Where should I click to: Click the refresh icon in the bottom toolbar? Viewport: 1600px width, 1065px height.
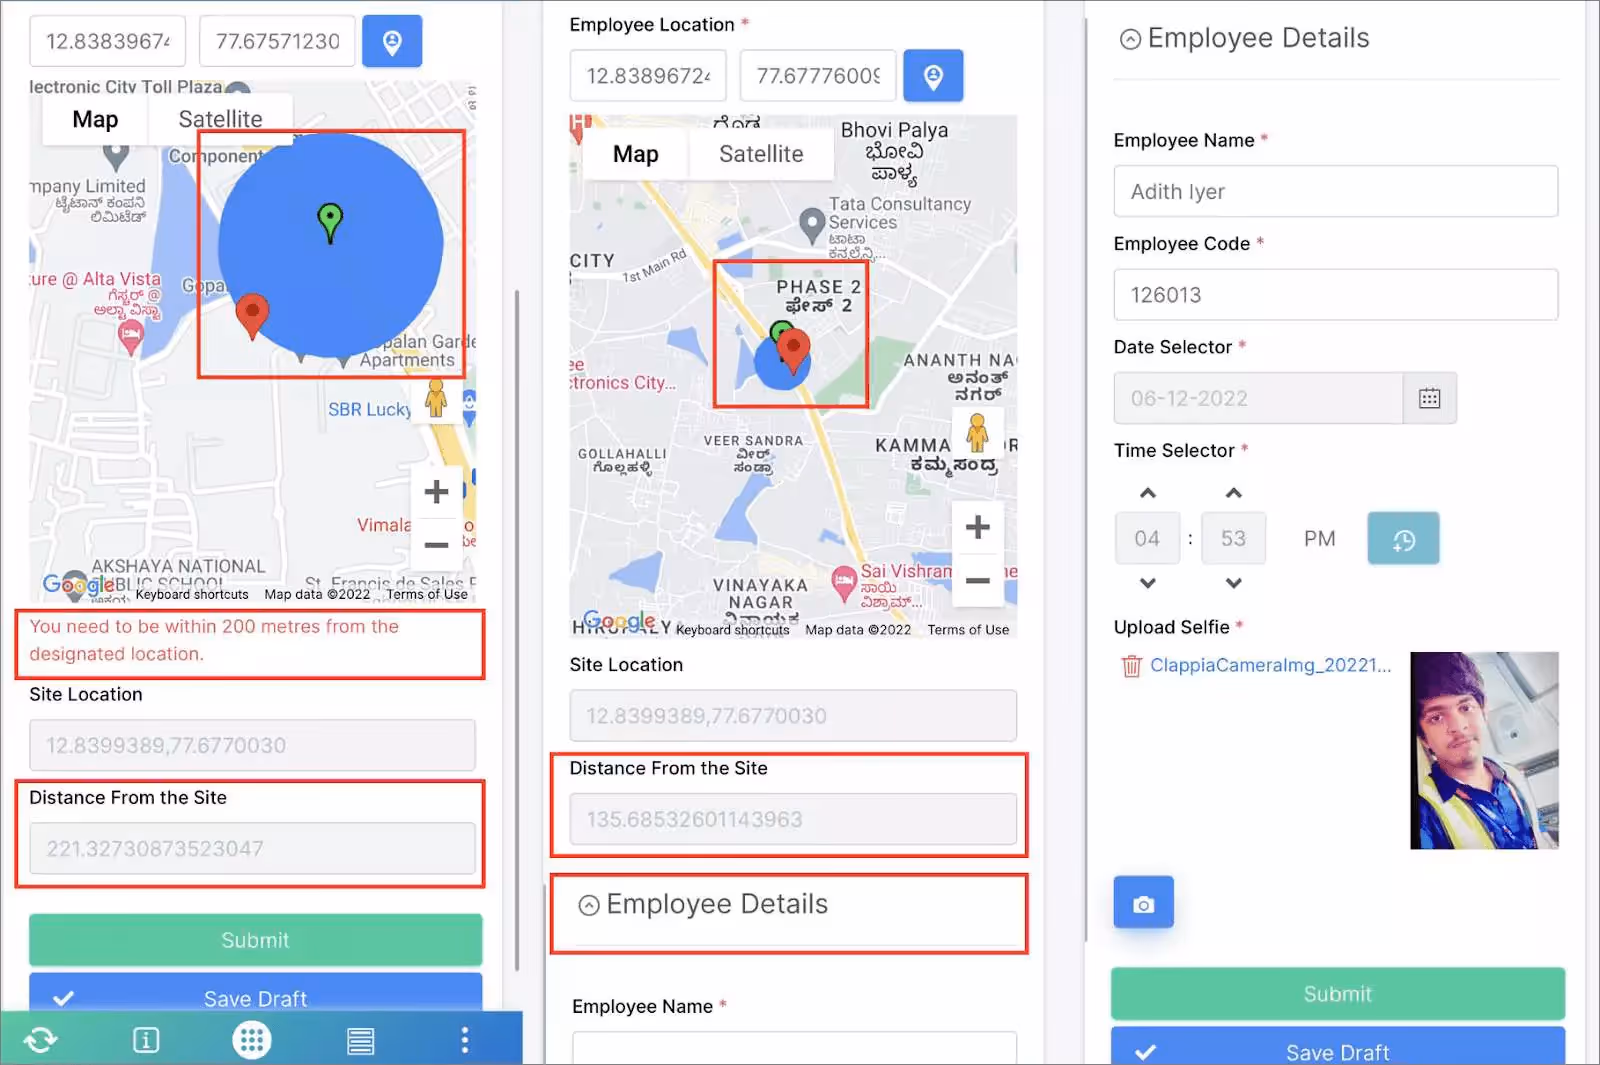(40, 1040)
